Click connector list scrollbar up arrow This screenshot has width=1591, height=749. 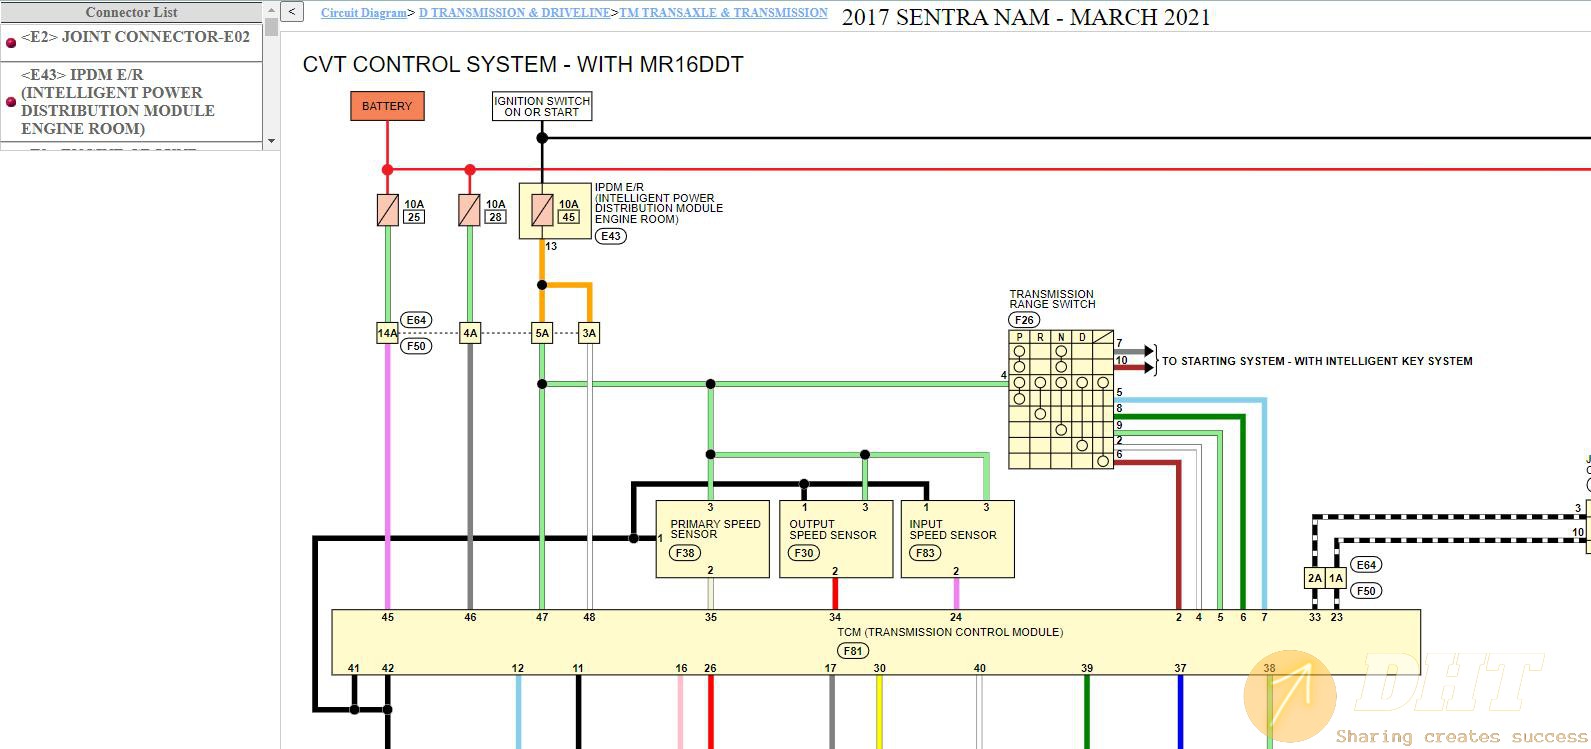(271, 10)
